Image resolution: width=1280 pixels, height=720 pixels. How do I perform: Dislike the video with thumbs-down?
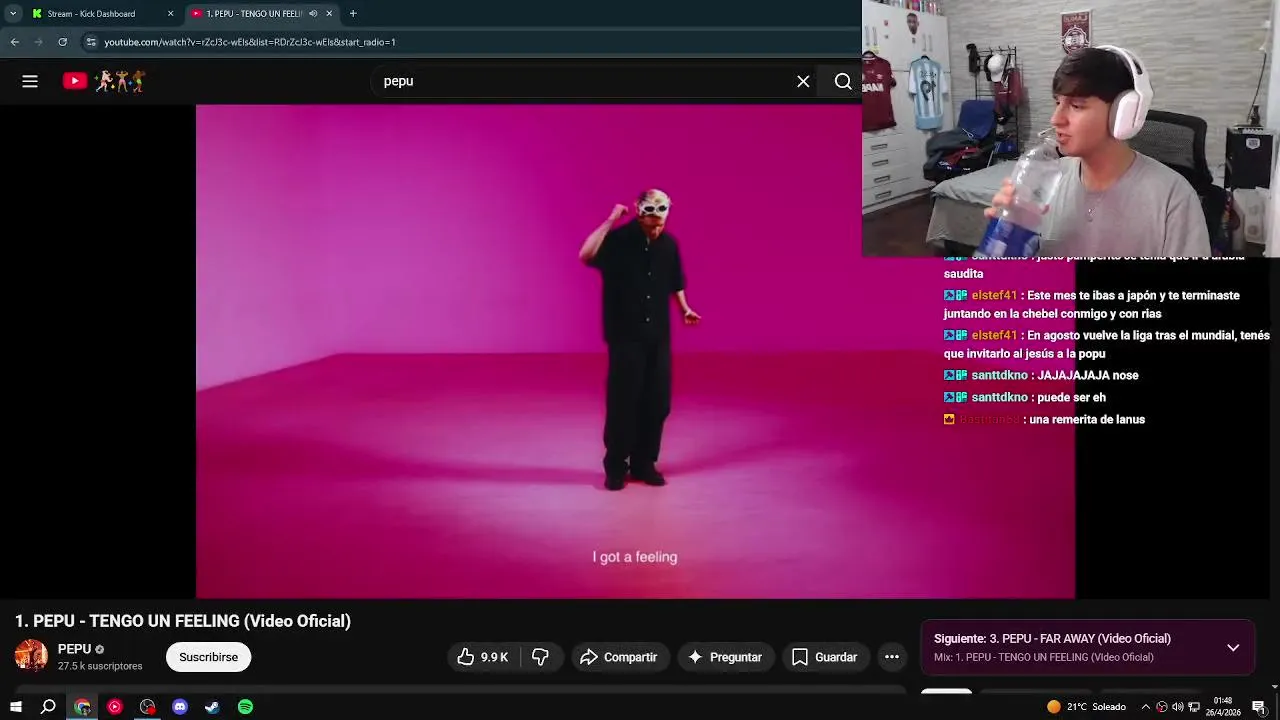pyautogui.click(x=540, y=657)
